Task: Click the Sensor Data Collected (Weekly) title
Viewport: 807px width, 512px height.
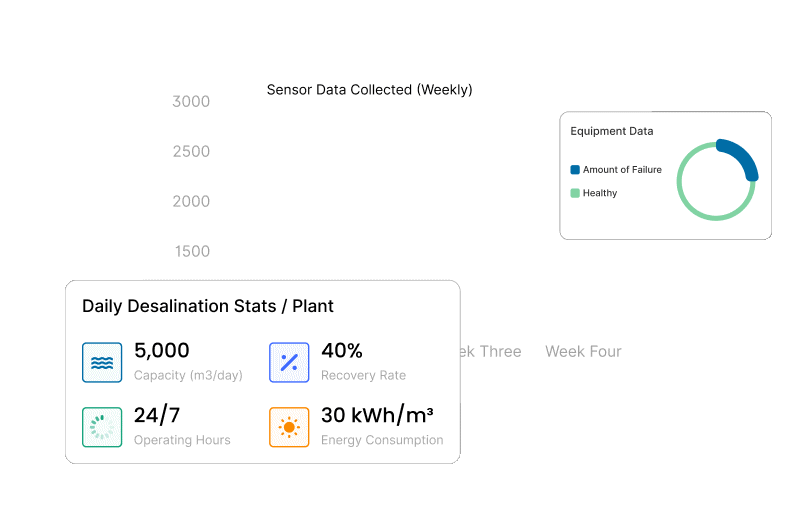Action: click(369, 90)
